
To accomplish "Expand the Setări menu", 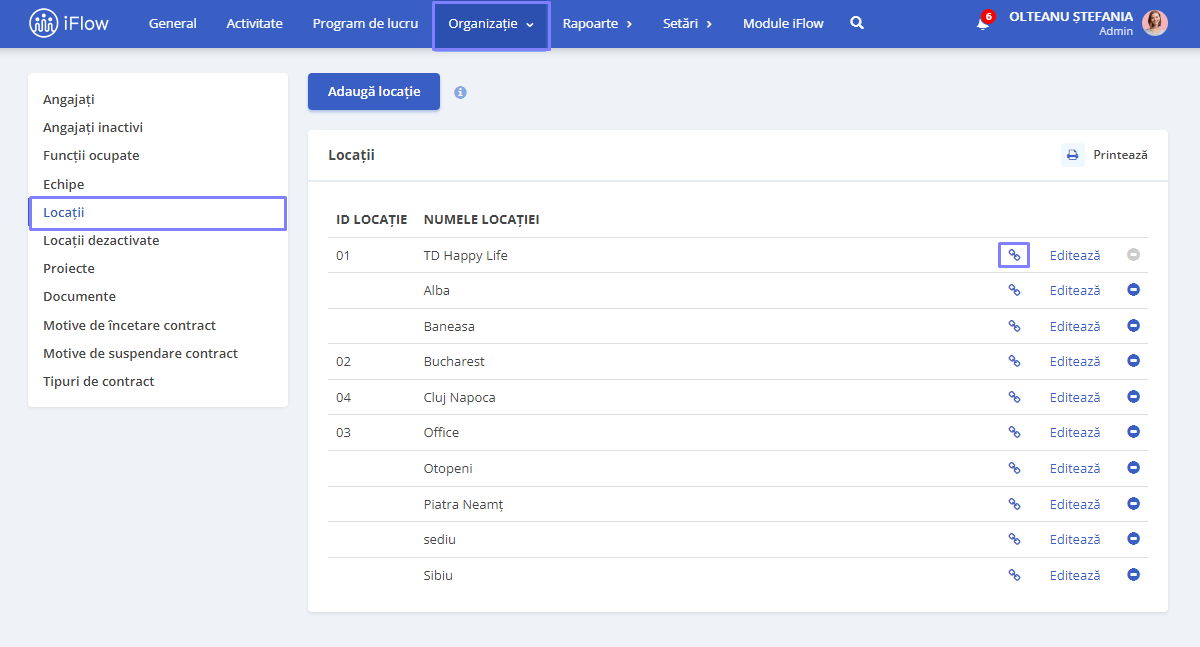I will (688, 24).
